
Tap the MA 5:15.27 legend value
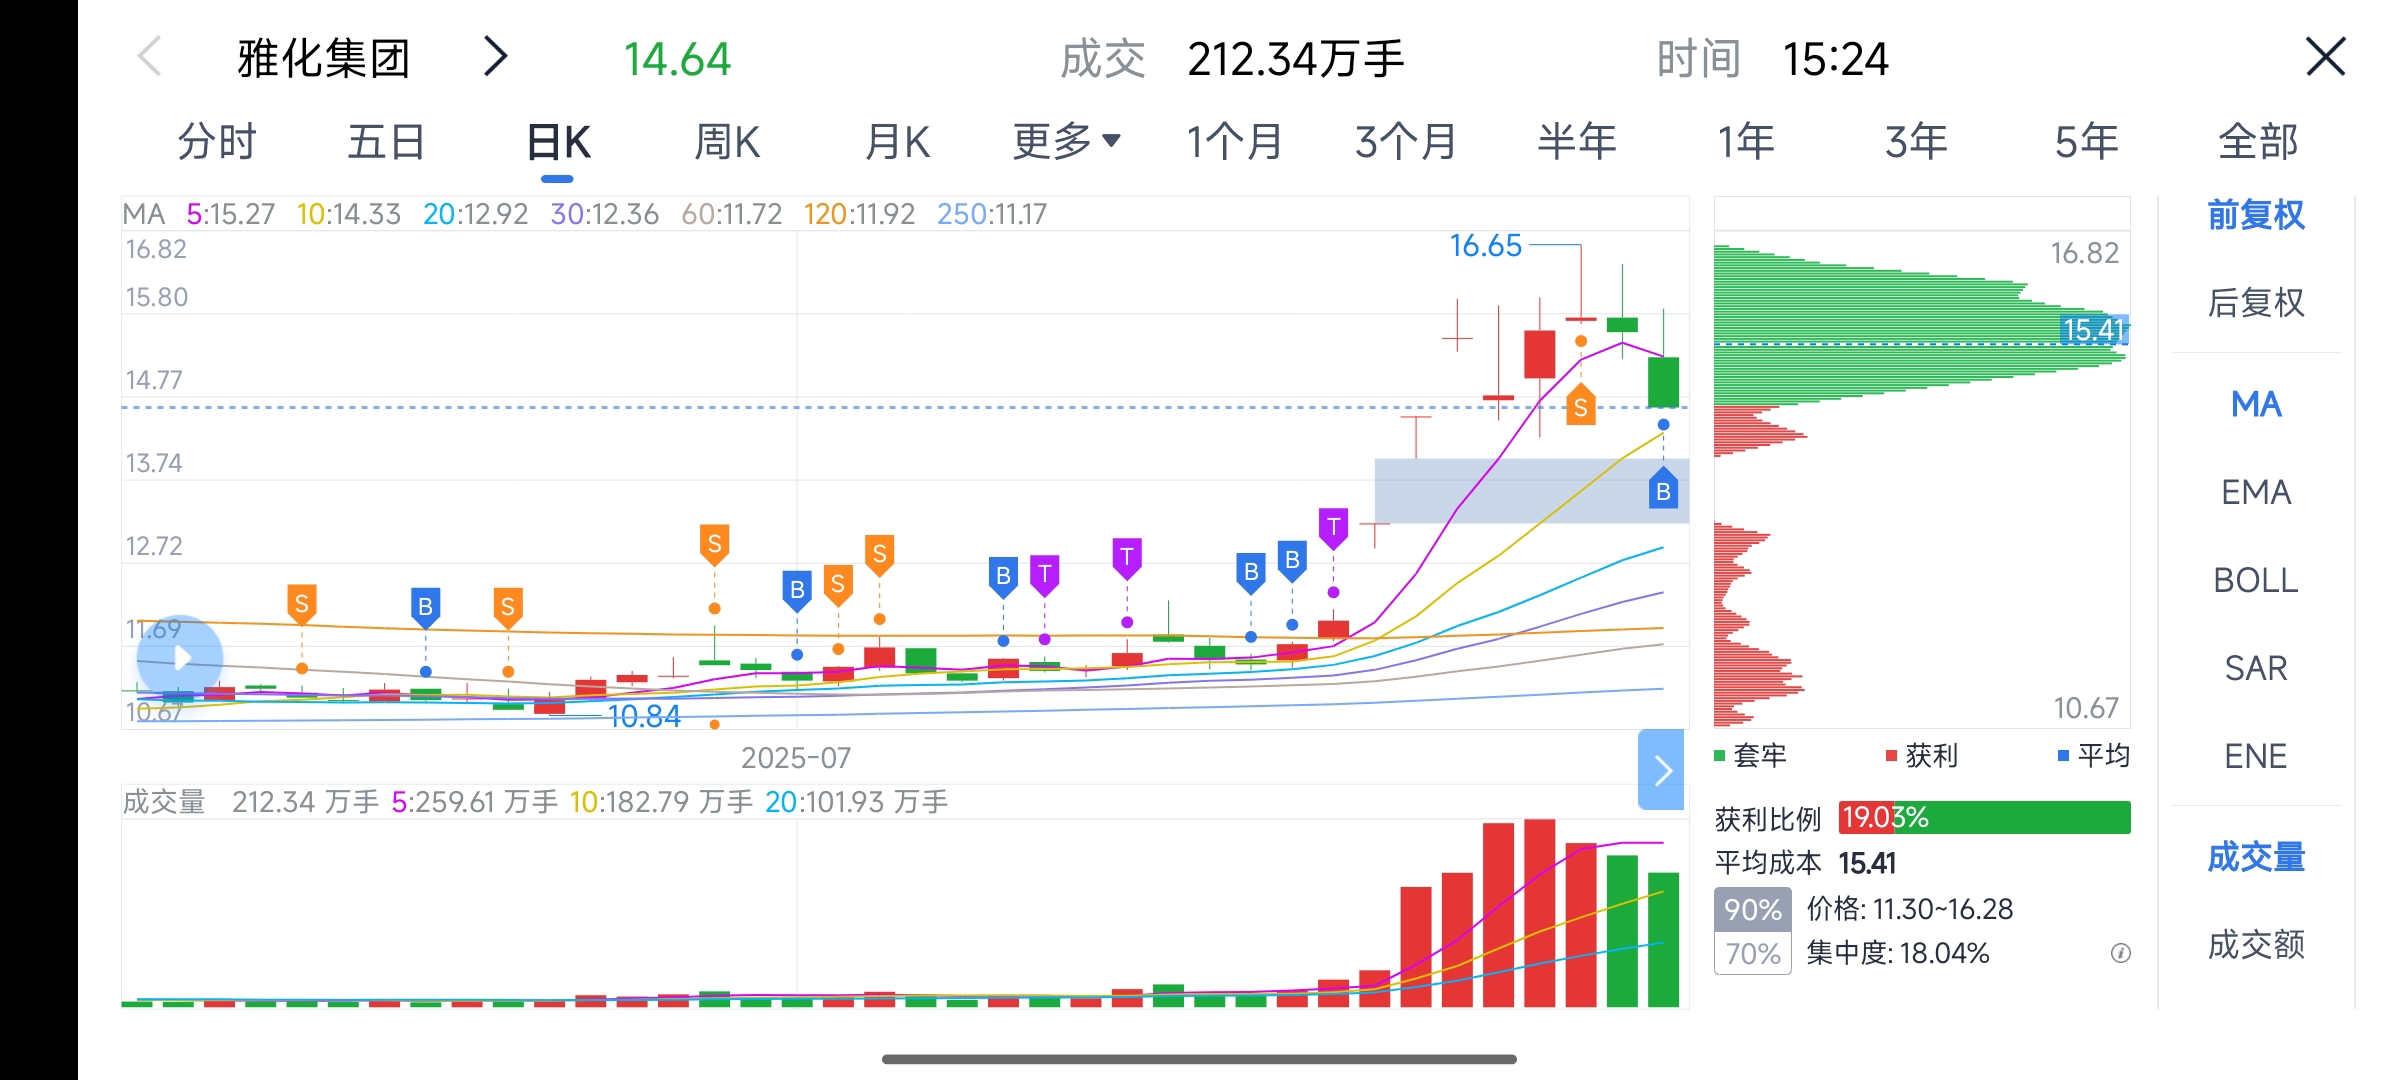230,214
